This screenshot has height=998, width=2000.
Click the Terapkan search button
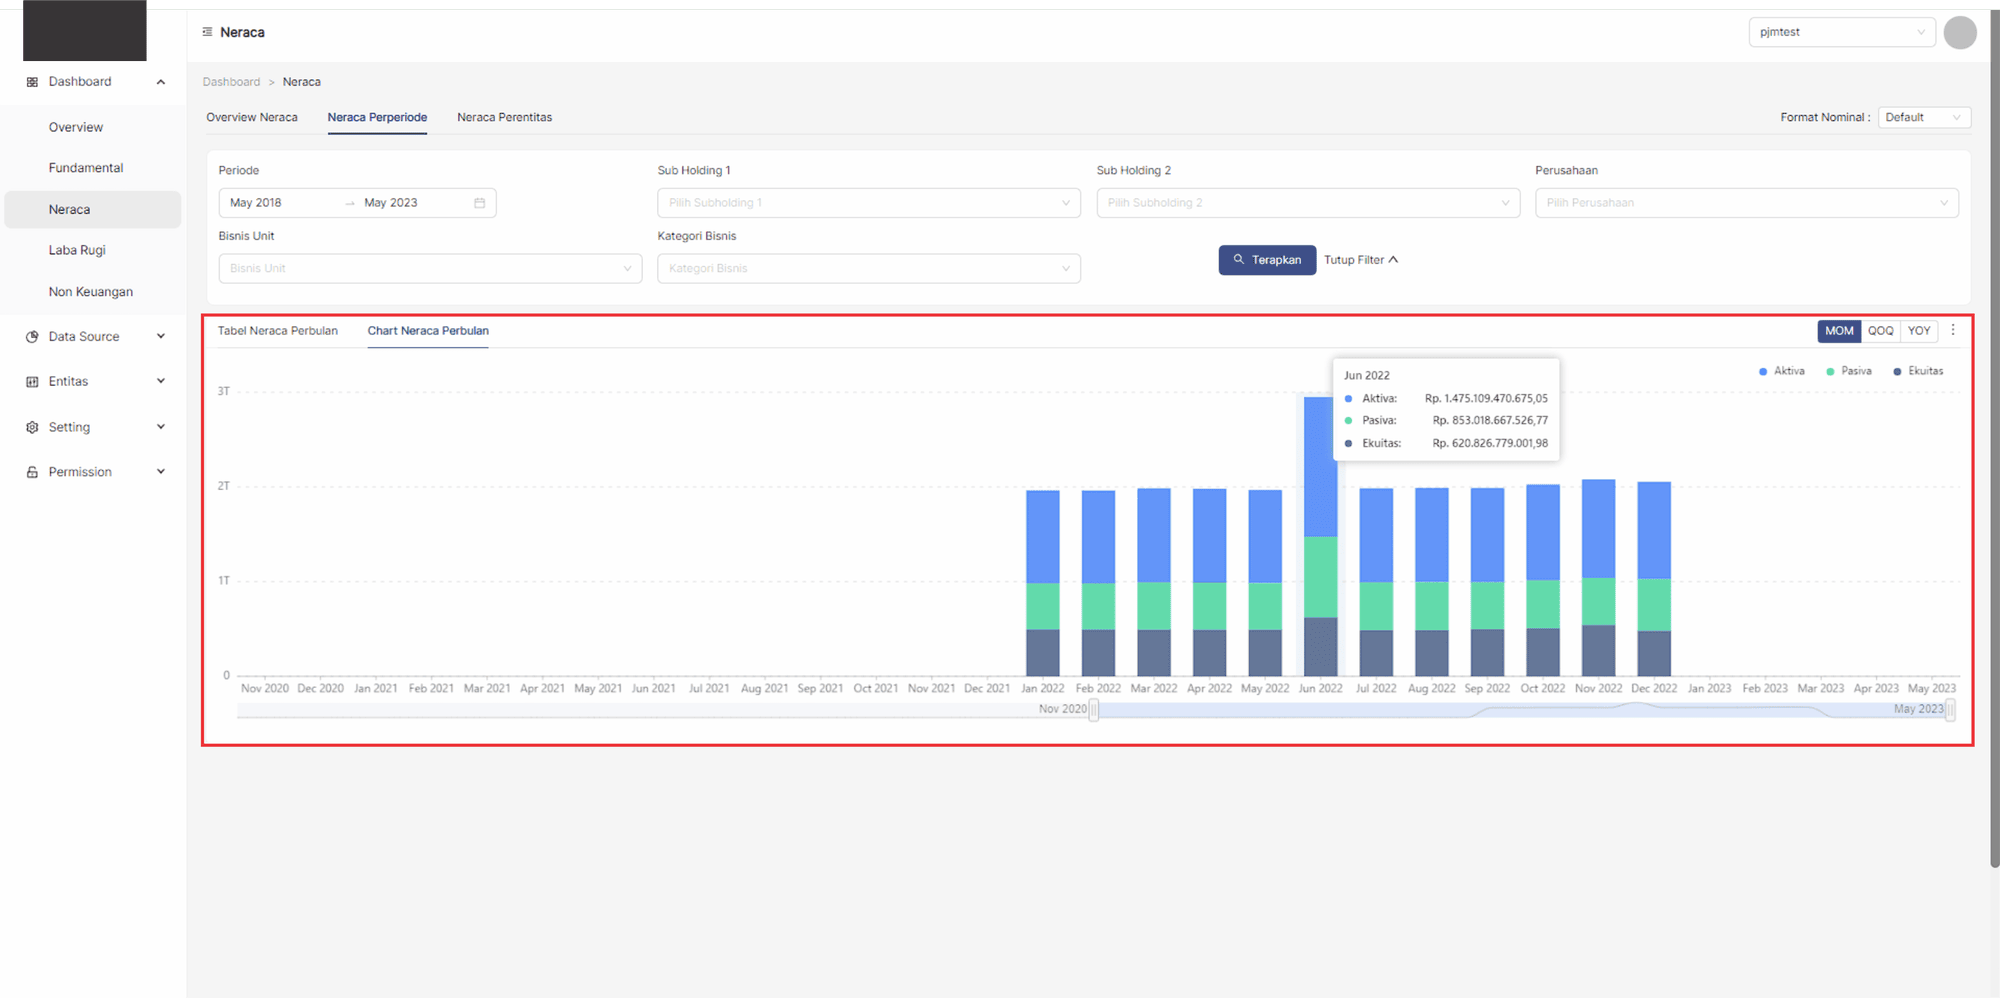pos(1266,260)
